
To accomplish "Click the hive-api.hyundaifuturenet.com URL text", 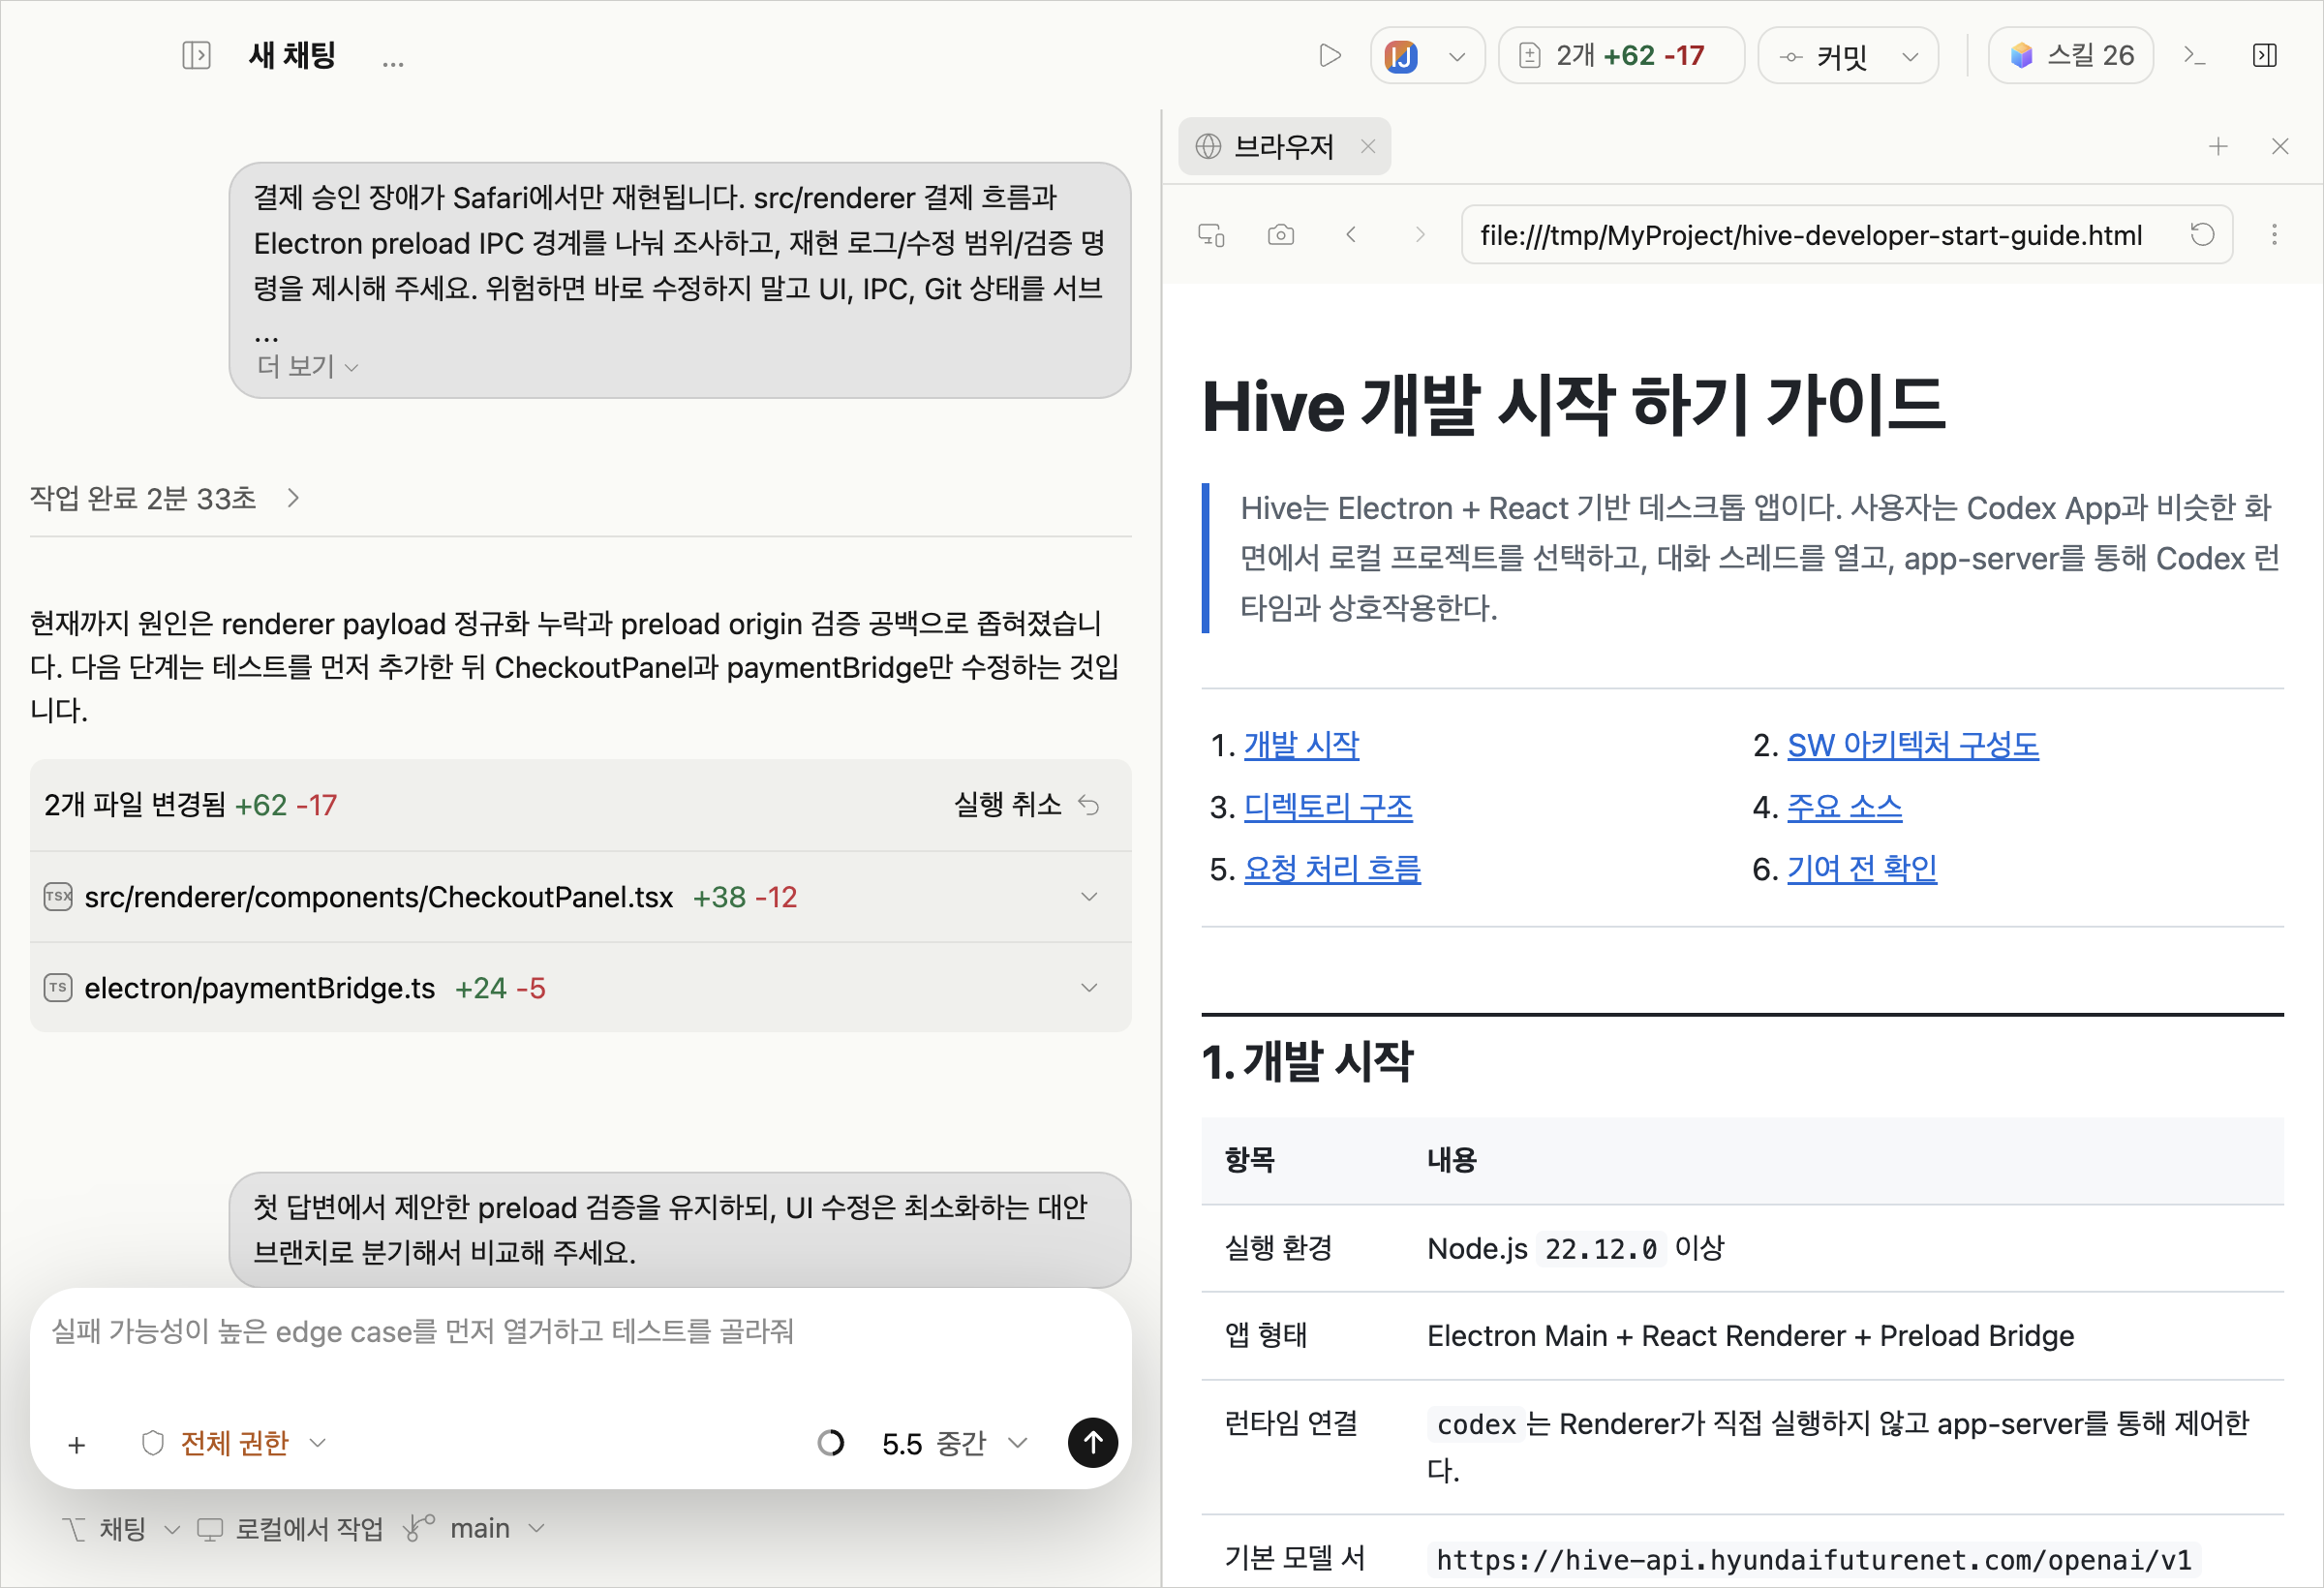I will (x=1813, y=1559).
